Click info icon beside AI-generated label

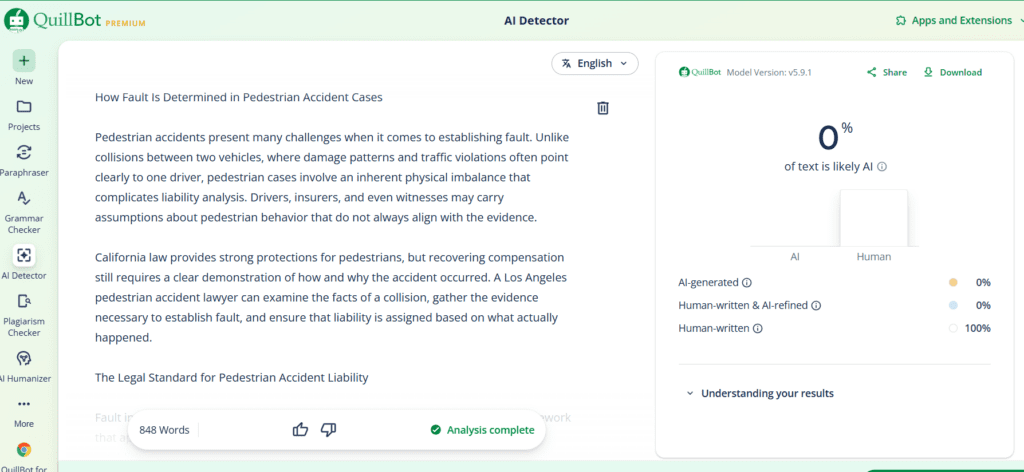click(x=747, y=283)
